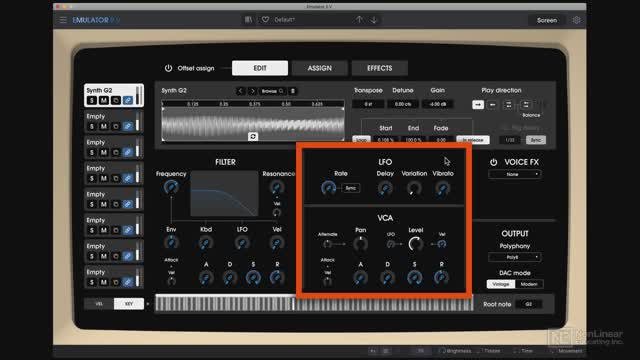Select Modern DAC mode
The image size is (640, 360).
pos(529,284)
